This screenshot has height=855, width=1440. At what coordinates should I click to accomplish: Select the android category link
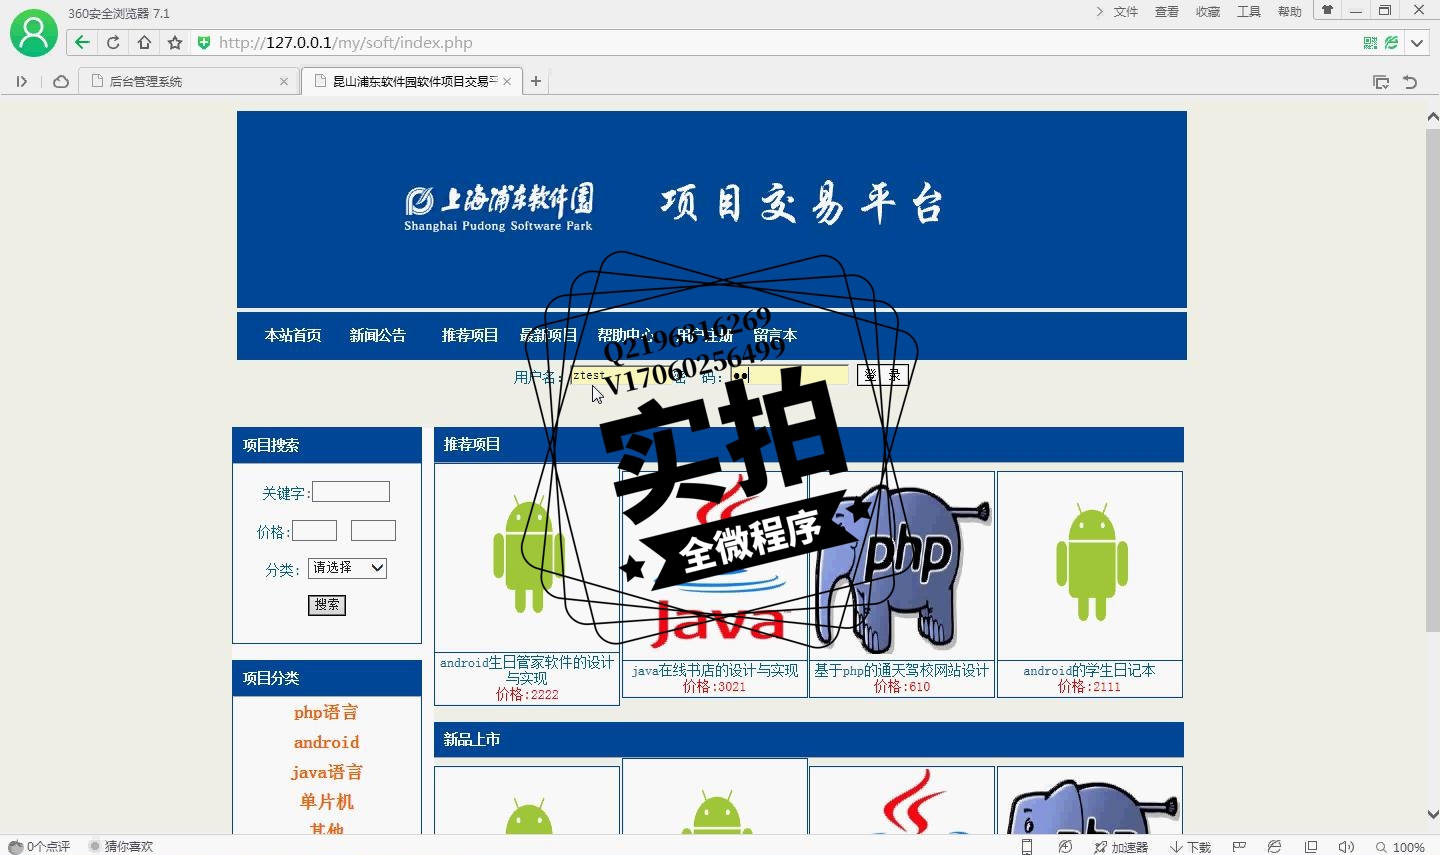pos(326,742)
